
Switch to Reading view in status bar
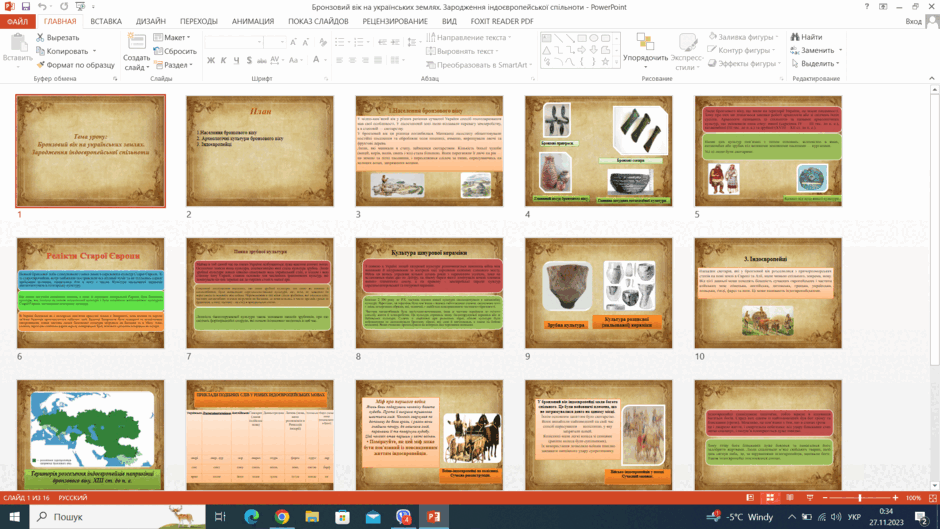[x=790, y=498]
